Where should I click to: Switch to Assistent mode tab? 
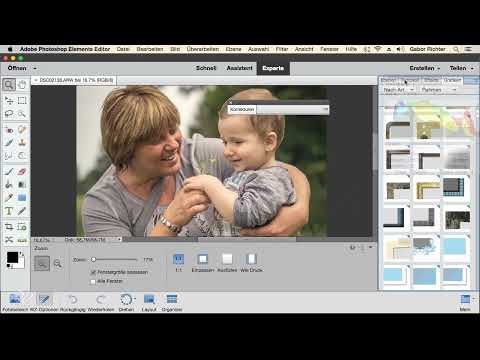(239, 68)
